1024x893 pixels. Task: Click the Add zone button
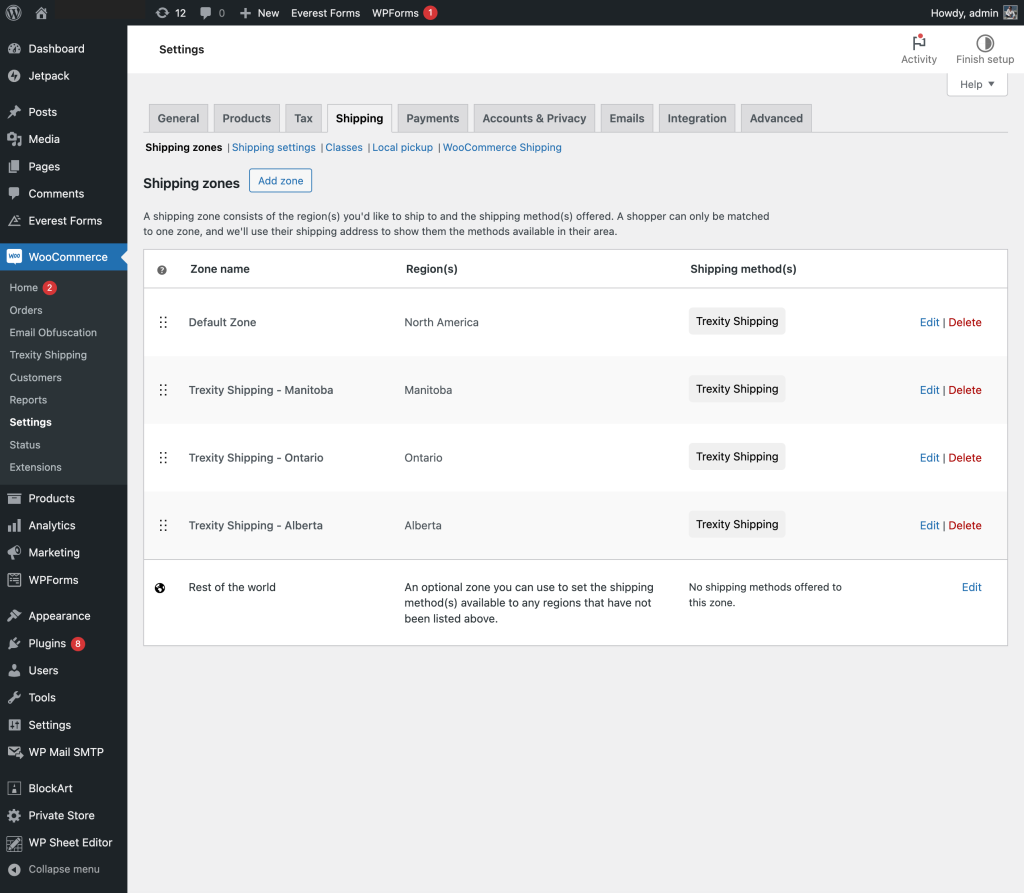point(280,181)
